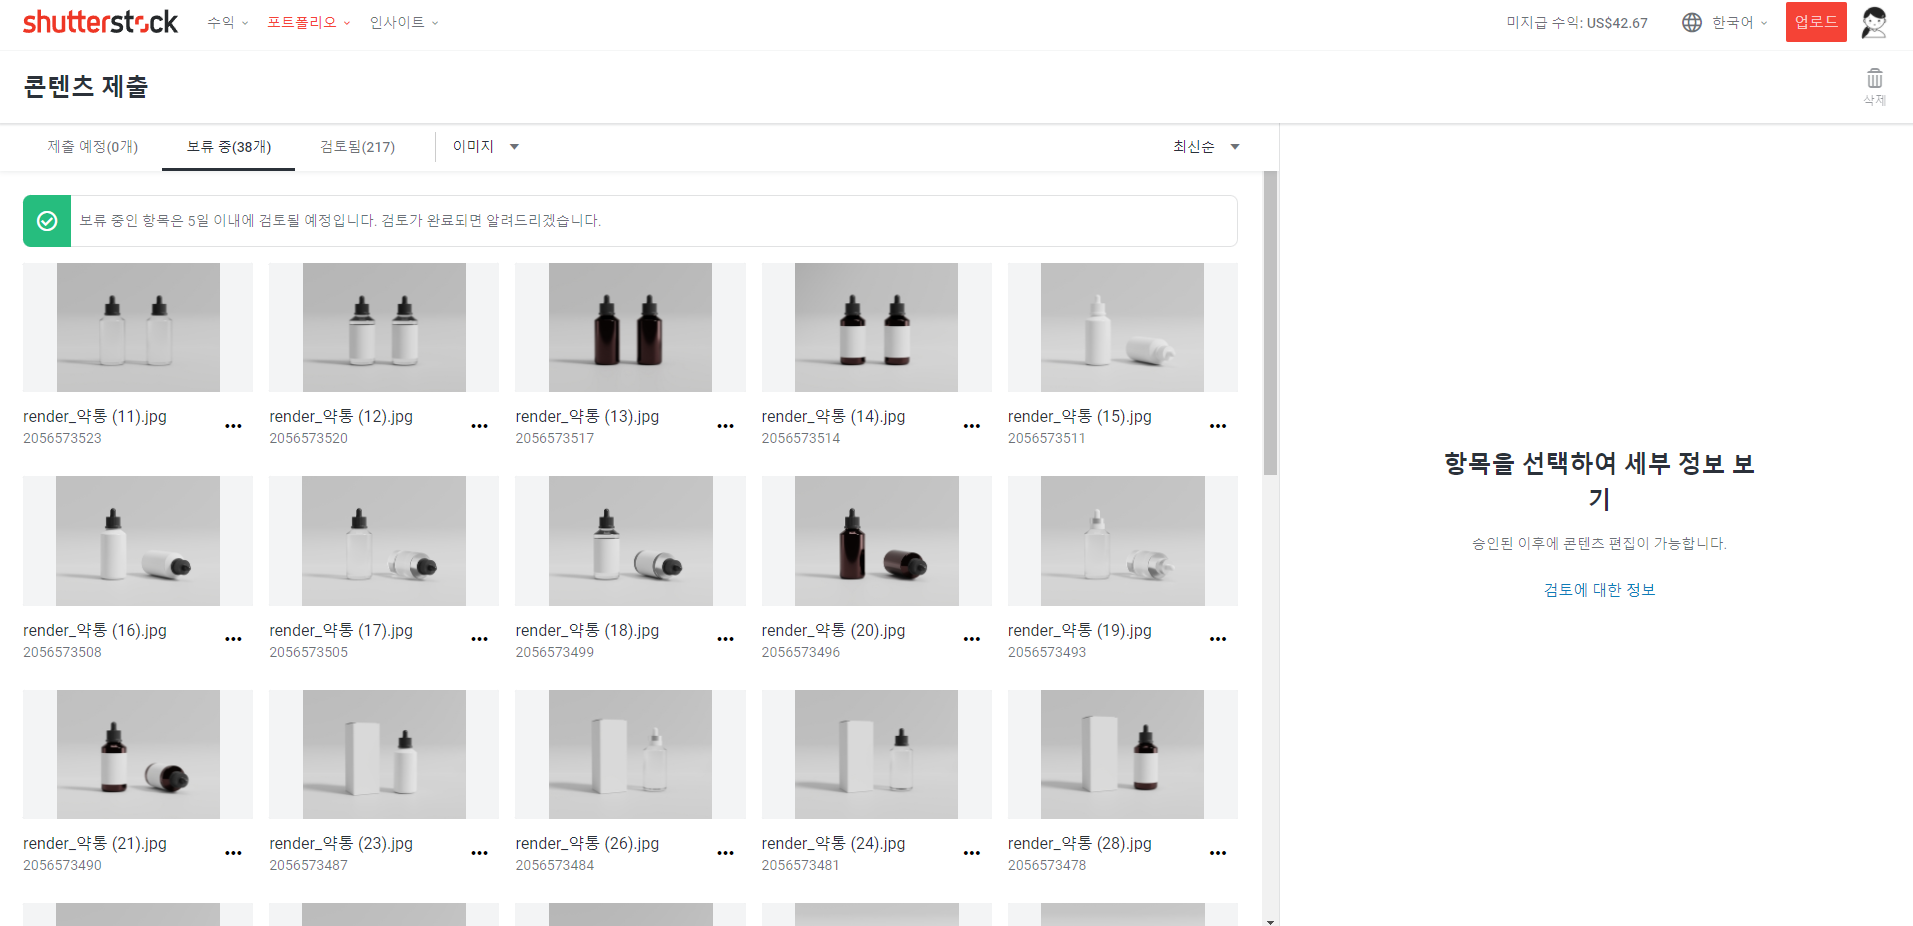This screenshot has width=1913, height=926.
Task: Select thumbnail of render_약통 (13).jpg
Action: (x=630, y=327)
